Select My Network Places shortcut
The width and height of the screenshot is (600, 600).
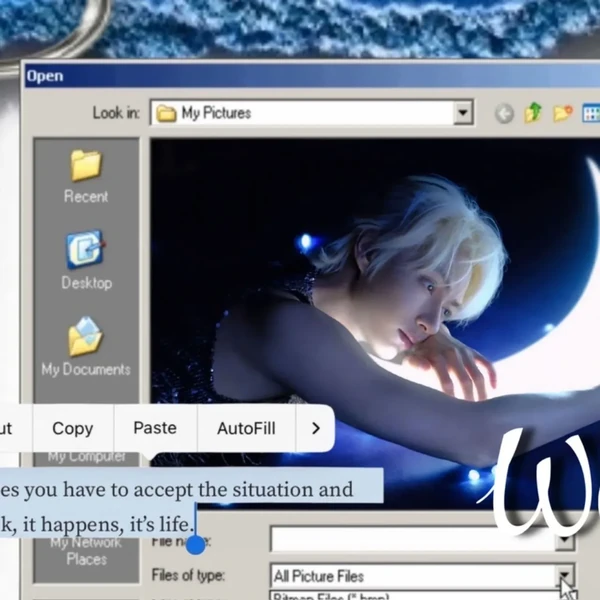(86, 551)
